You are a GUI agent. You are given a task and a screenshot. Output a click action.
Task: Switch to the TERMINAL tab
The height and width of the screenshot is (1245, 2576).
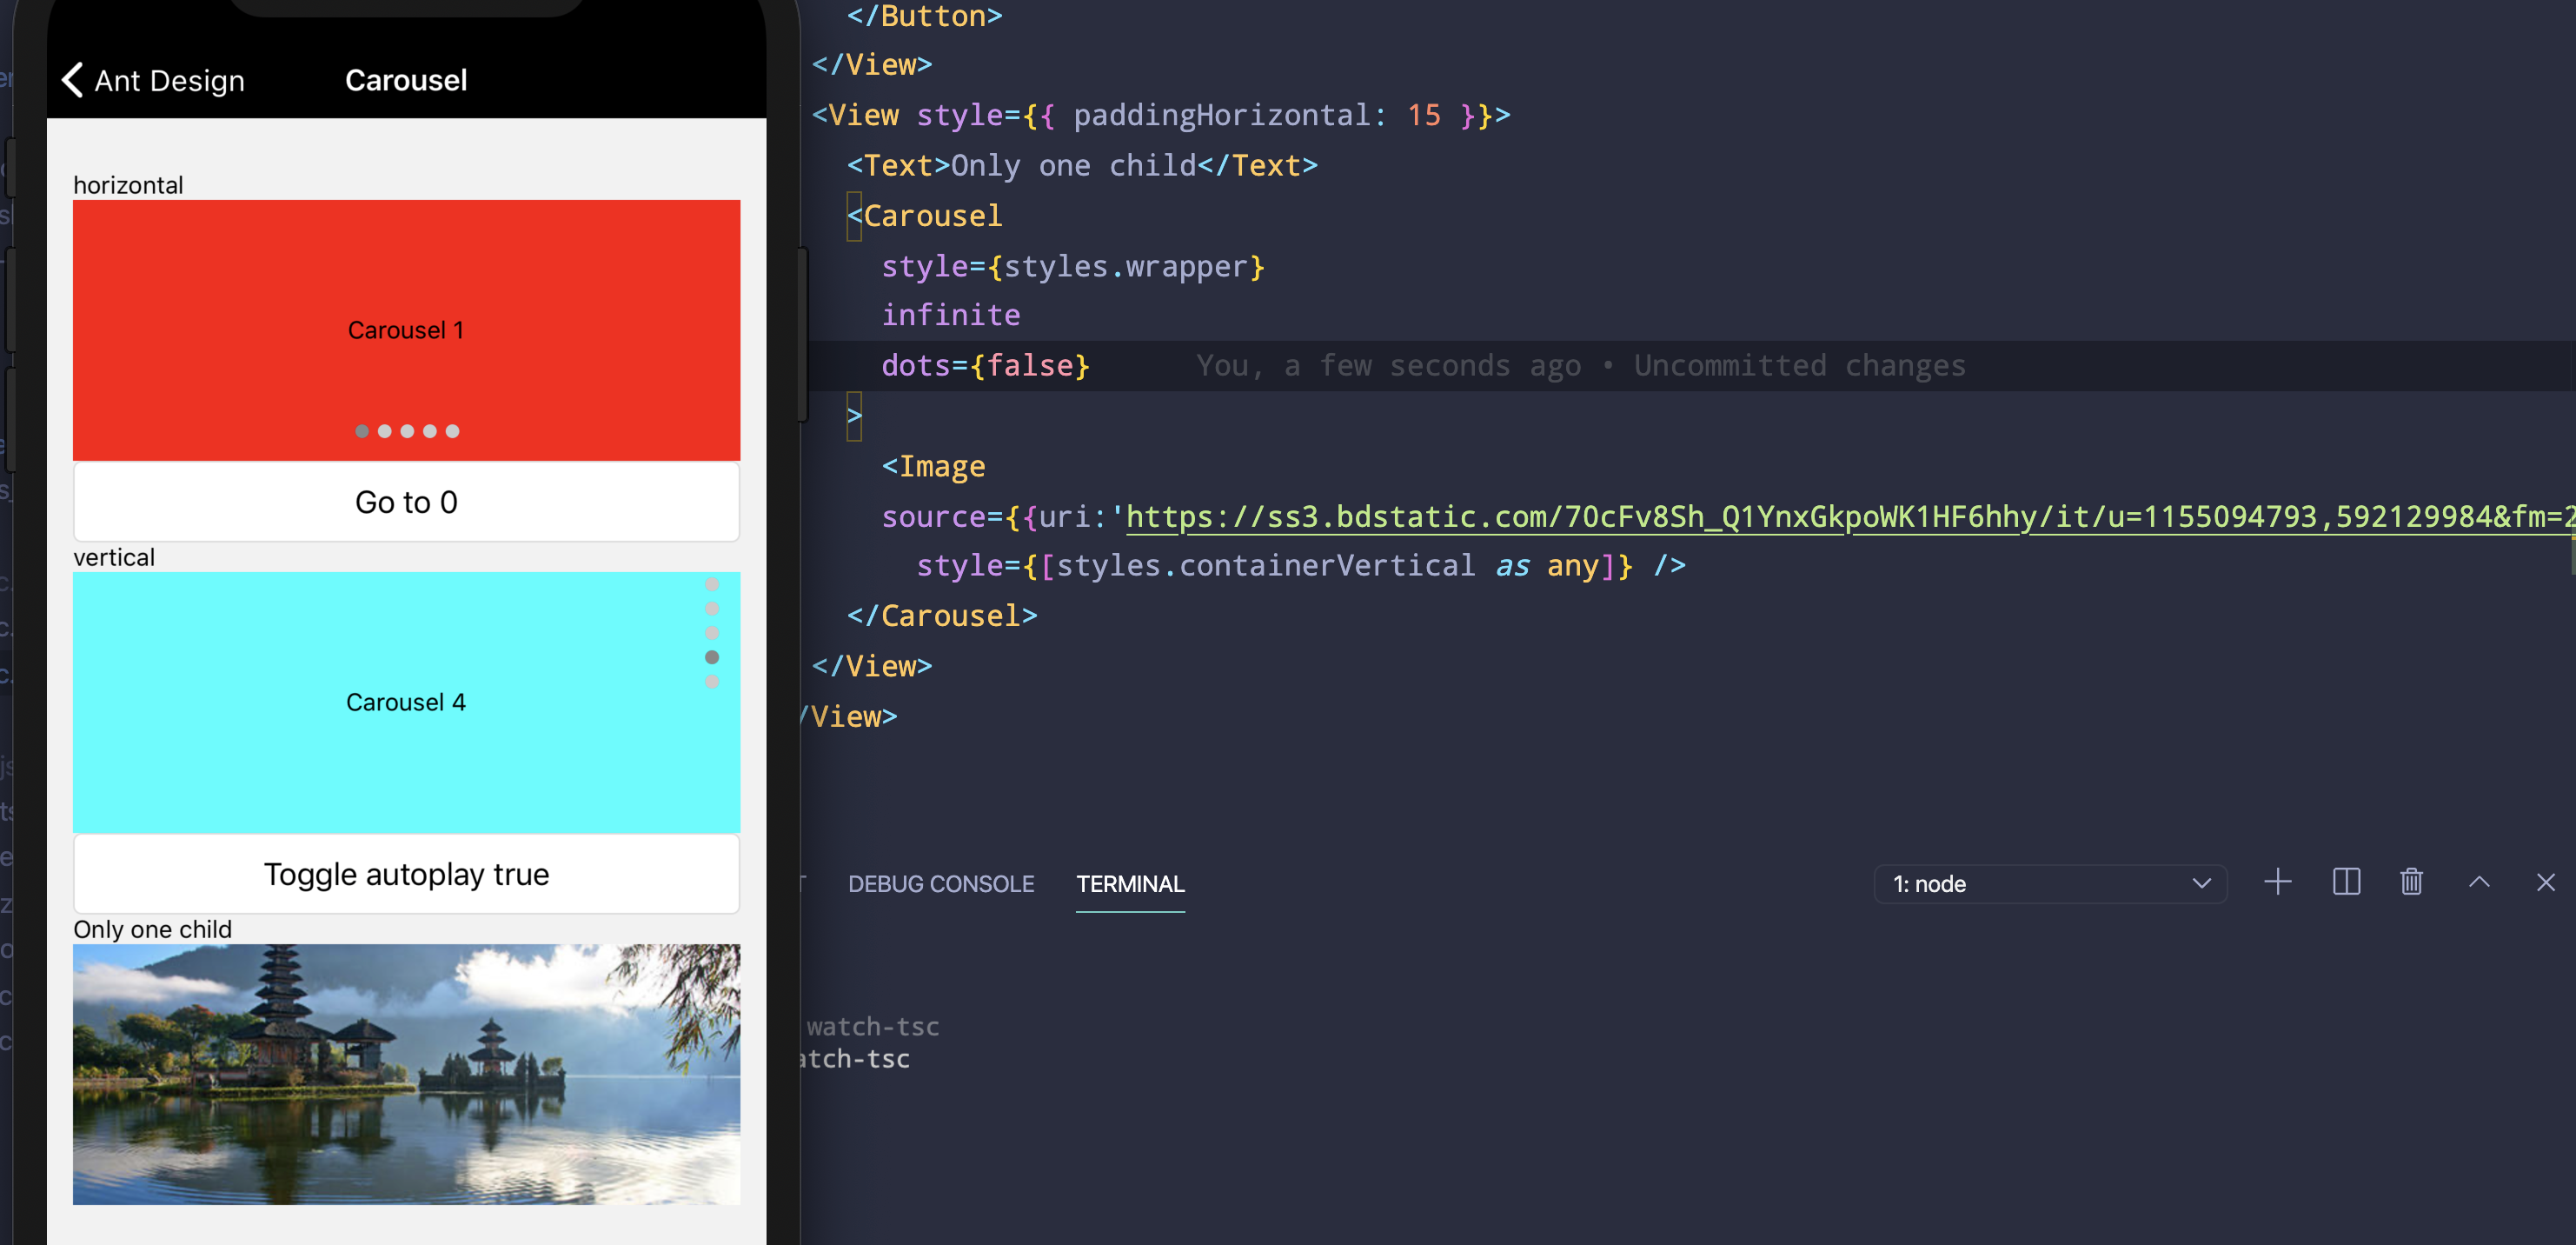1130,884
